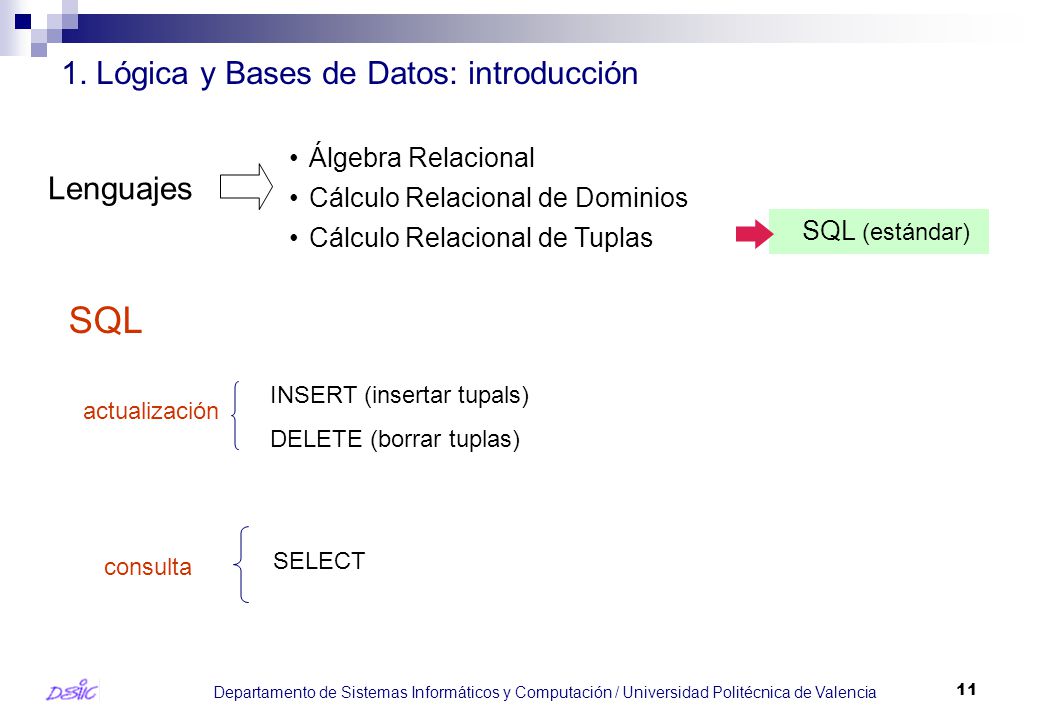
Task: Click the INSERT (insertar tupals) text
Action: (x=399, y=396)
